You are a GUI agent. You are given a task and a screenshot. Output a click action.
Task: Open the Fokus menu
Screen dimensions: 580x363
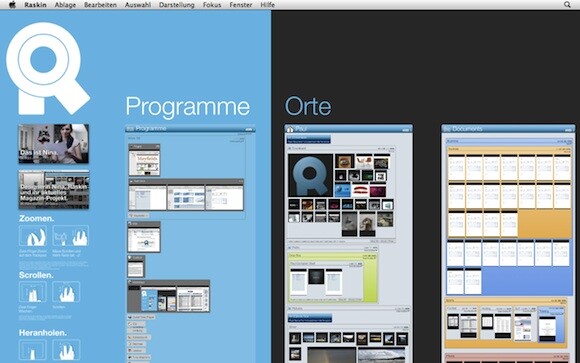212,5
